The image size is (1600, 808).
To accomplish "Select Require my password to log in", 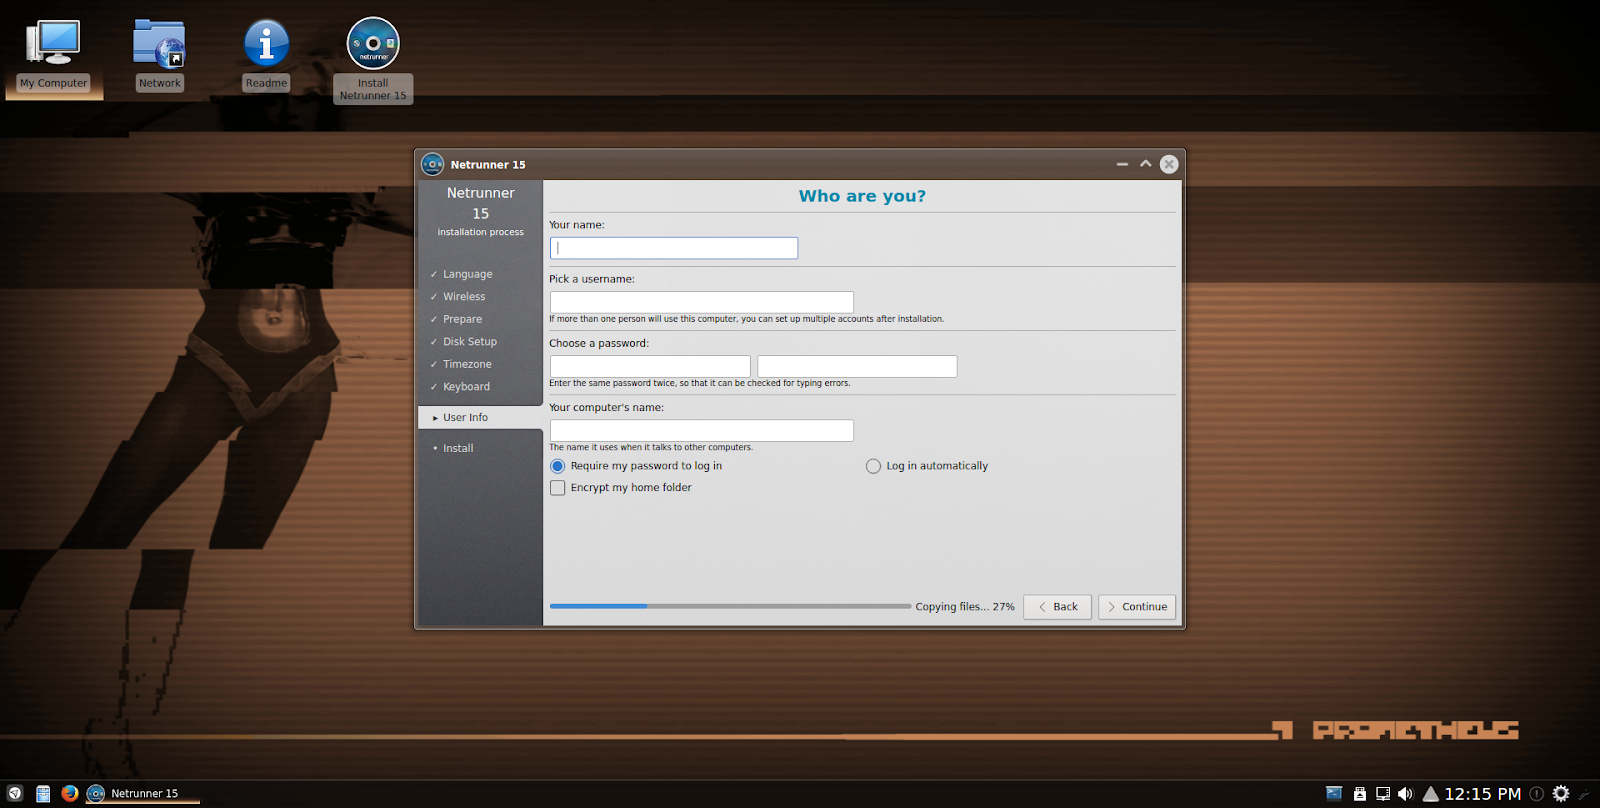I will (x=636, y=466).
